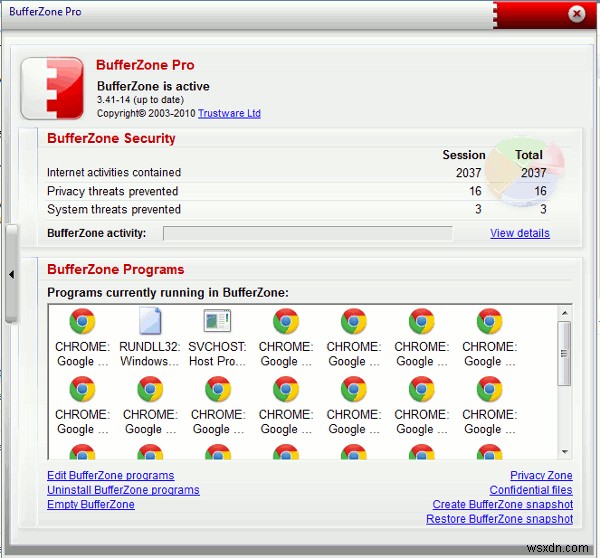Open View details for BufferZone activity
The width and height of the screenshot is (600, 558).
point(520,233)
